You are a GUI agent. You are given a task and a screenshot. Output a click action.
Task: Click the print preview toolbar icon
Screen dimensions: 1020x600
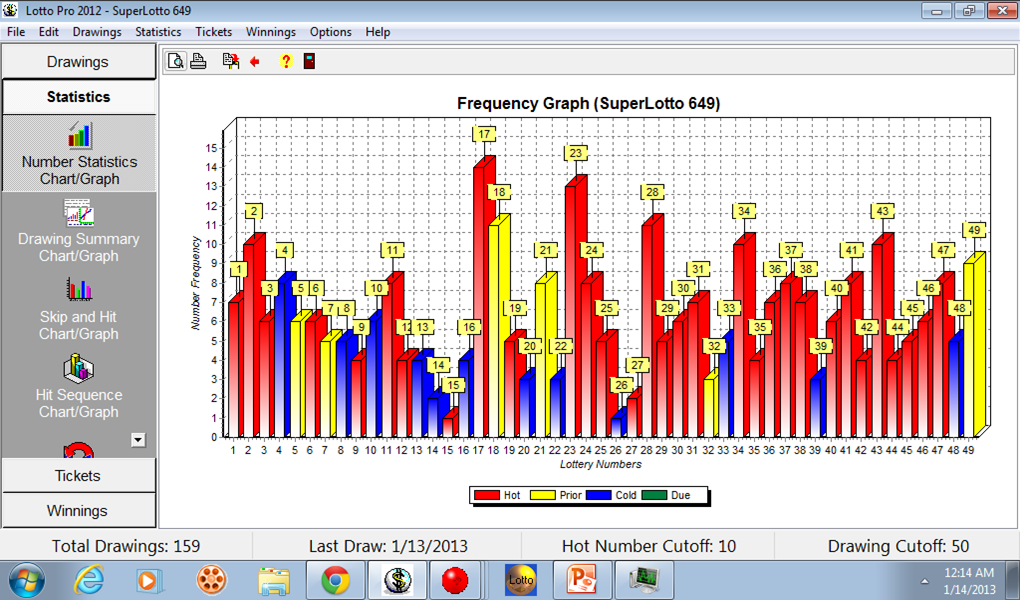(x=176, y=61)
